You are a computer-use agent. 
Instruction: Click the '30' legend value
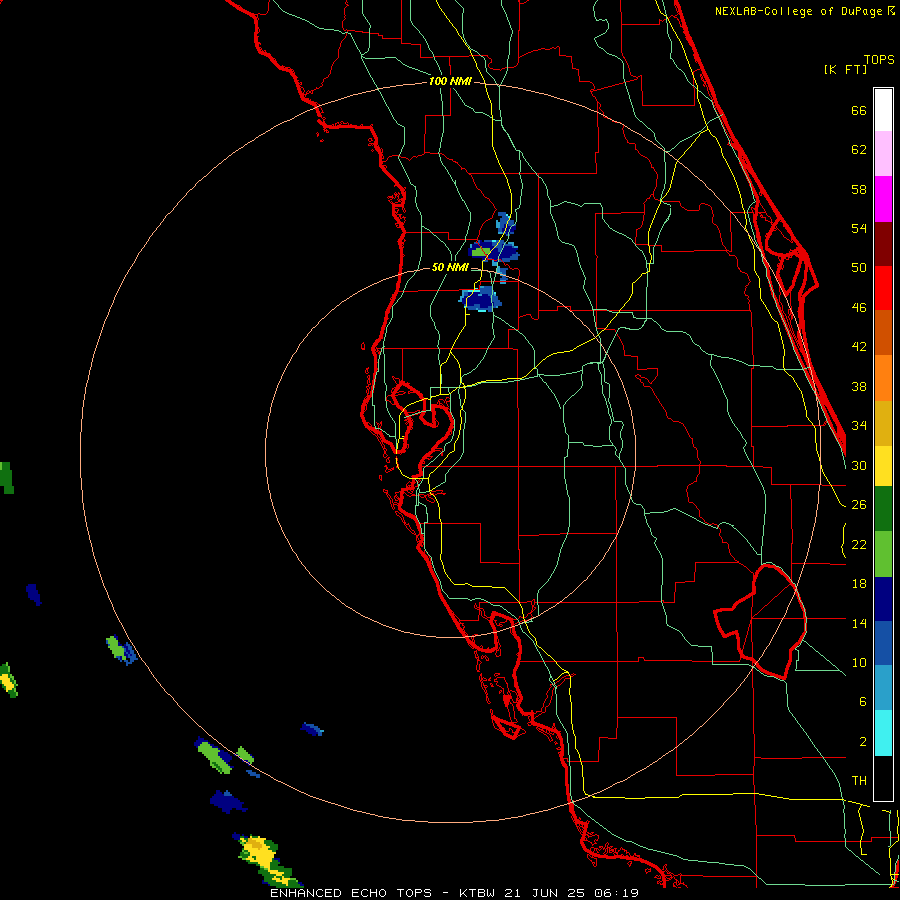tap(859, 465)
